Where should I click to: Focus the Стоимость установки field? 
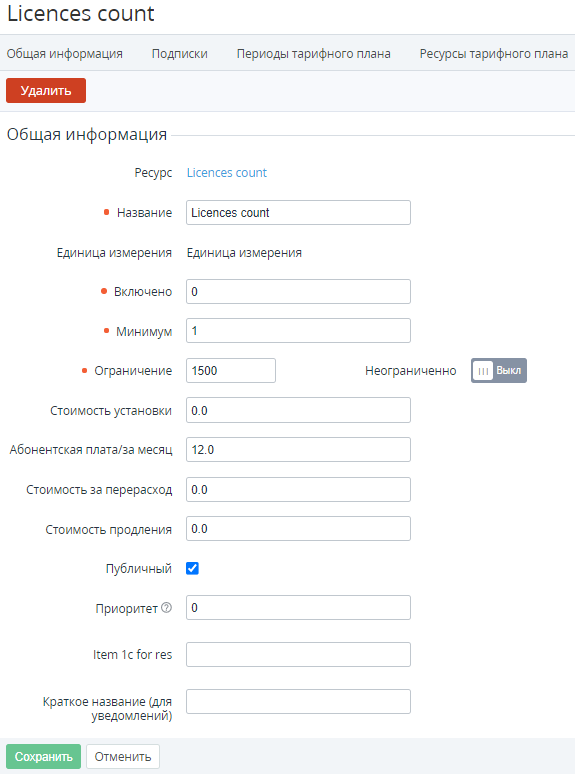298,410
